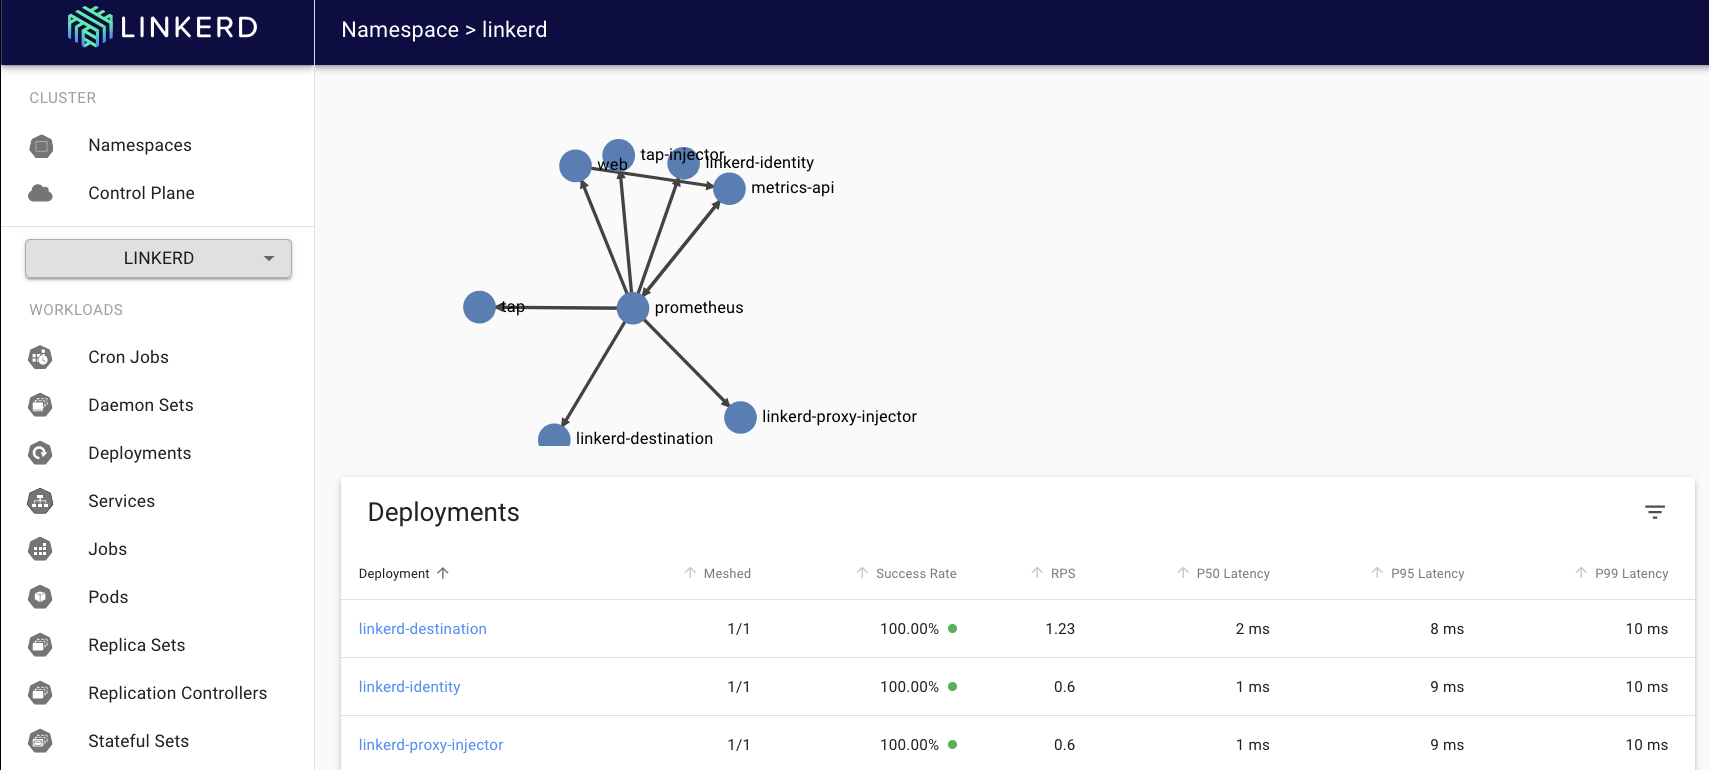Click the Namespaces hexagon icon
Viewport: 1709px width, 770px height.
click(x=41, y=146)
